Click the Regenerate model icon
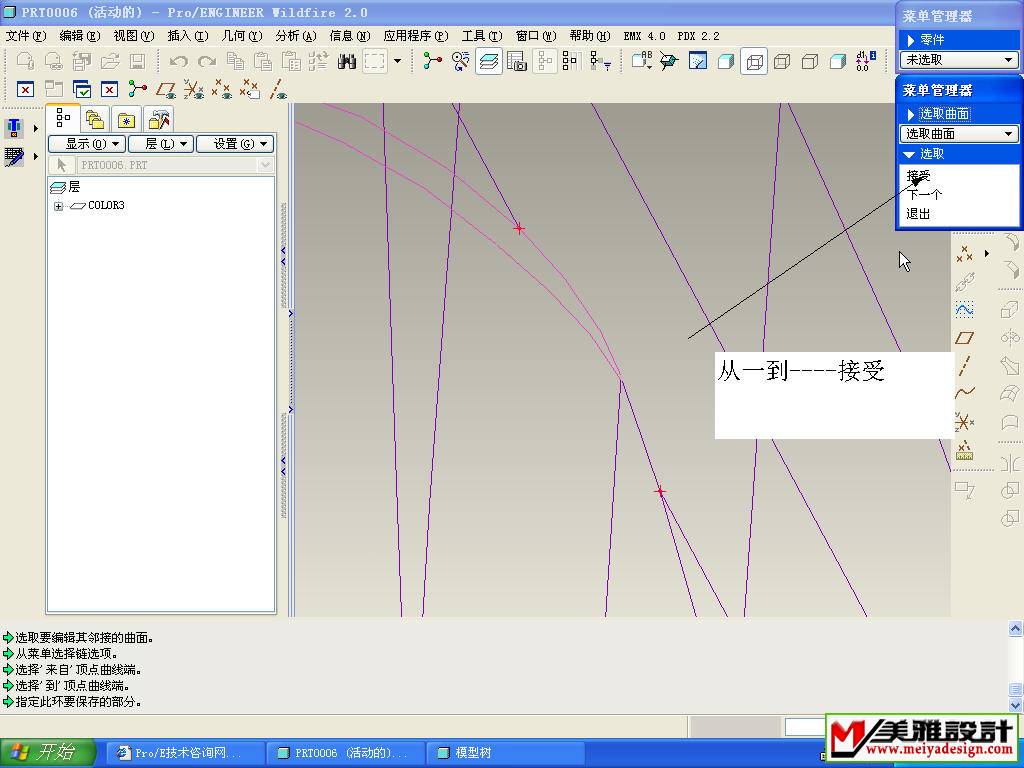This screenshot has width=1024, height=768. coord(319,61)
